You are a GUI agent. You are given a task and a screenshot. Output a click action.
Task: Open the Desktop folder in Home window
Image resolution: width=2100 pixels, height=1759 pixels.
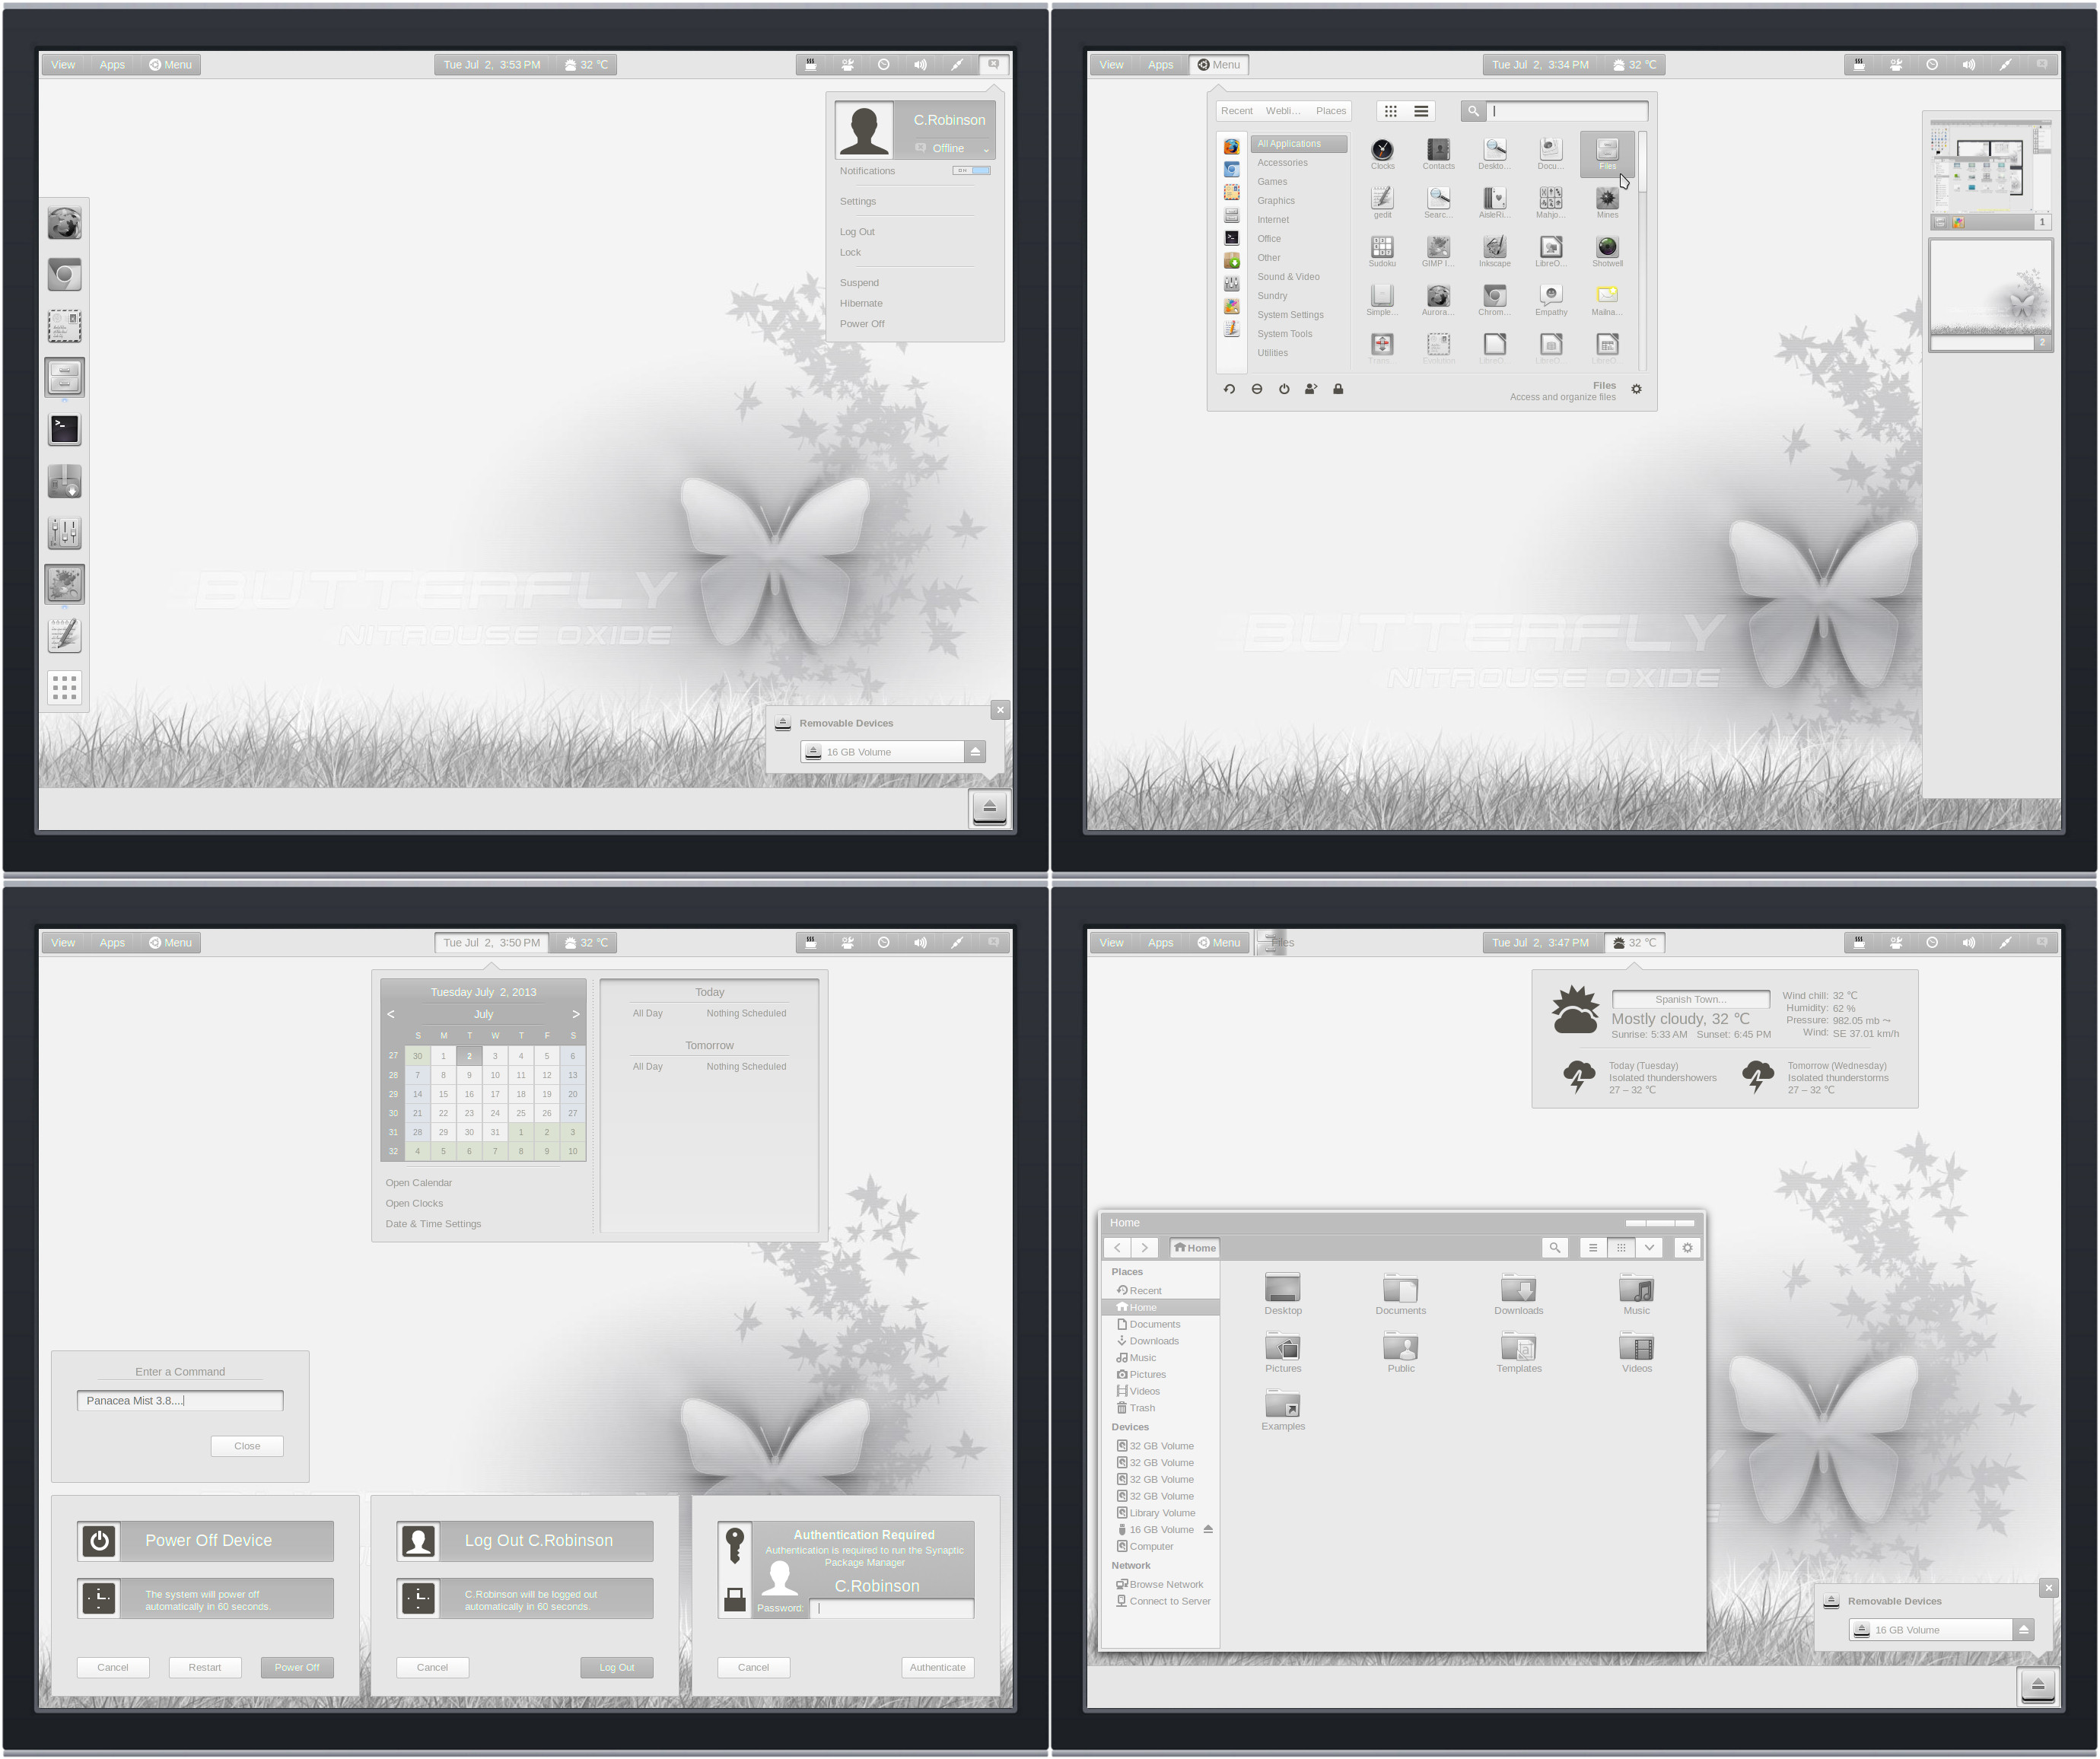[1283, 1295]
